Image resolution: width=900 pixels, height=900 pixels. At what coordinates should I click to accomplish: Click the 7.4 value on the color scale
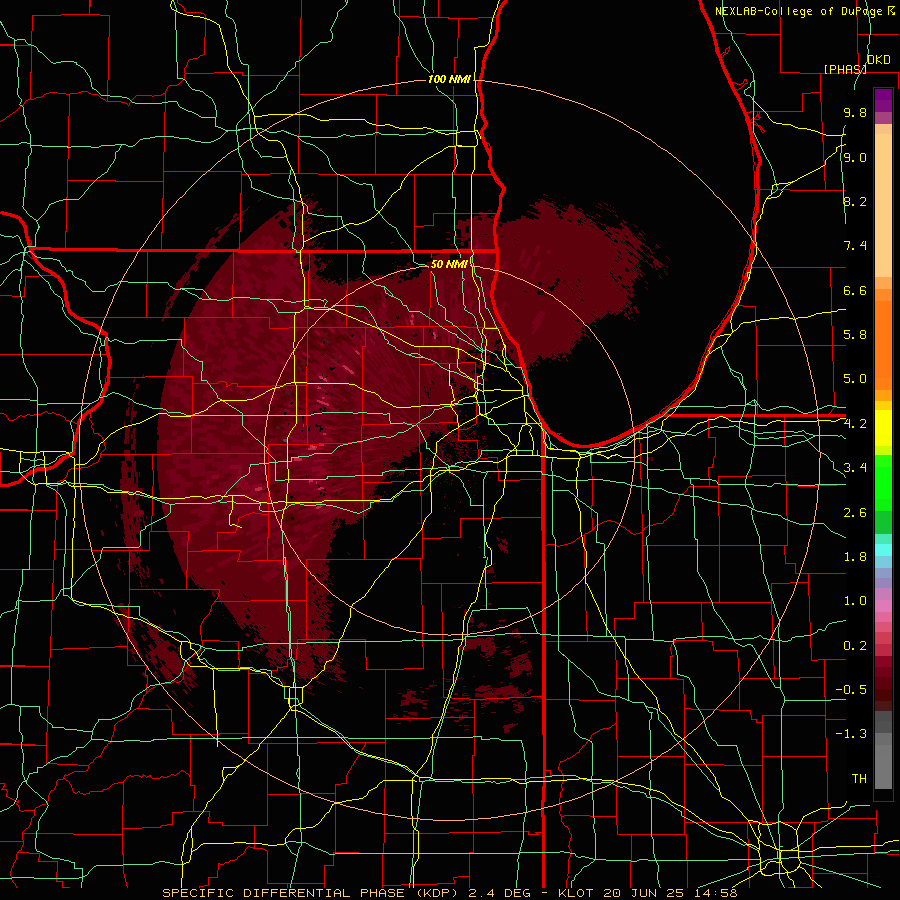coord(855,246)
